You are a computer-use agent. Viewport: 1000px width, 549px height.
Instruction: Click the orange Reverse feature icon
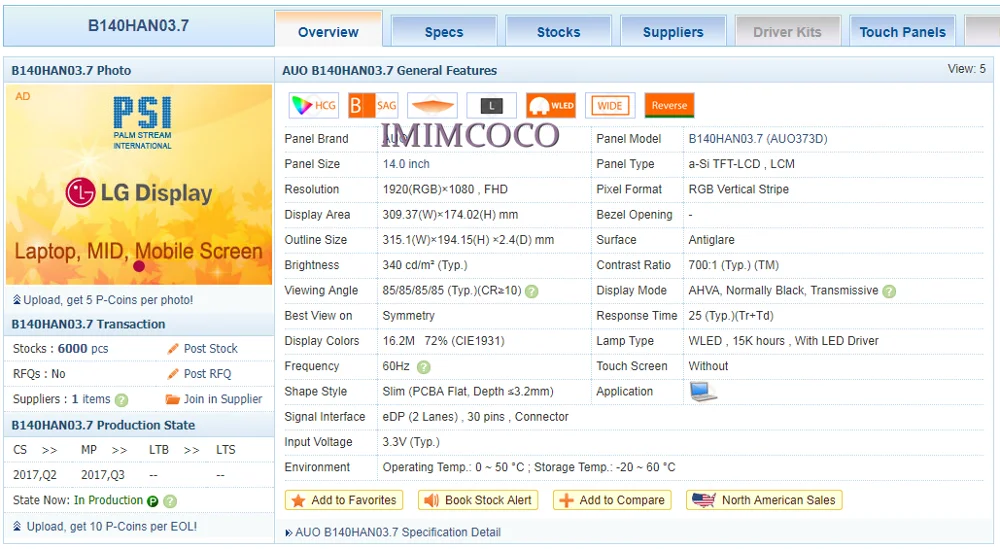(669, 105)
